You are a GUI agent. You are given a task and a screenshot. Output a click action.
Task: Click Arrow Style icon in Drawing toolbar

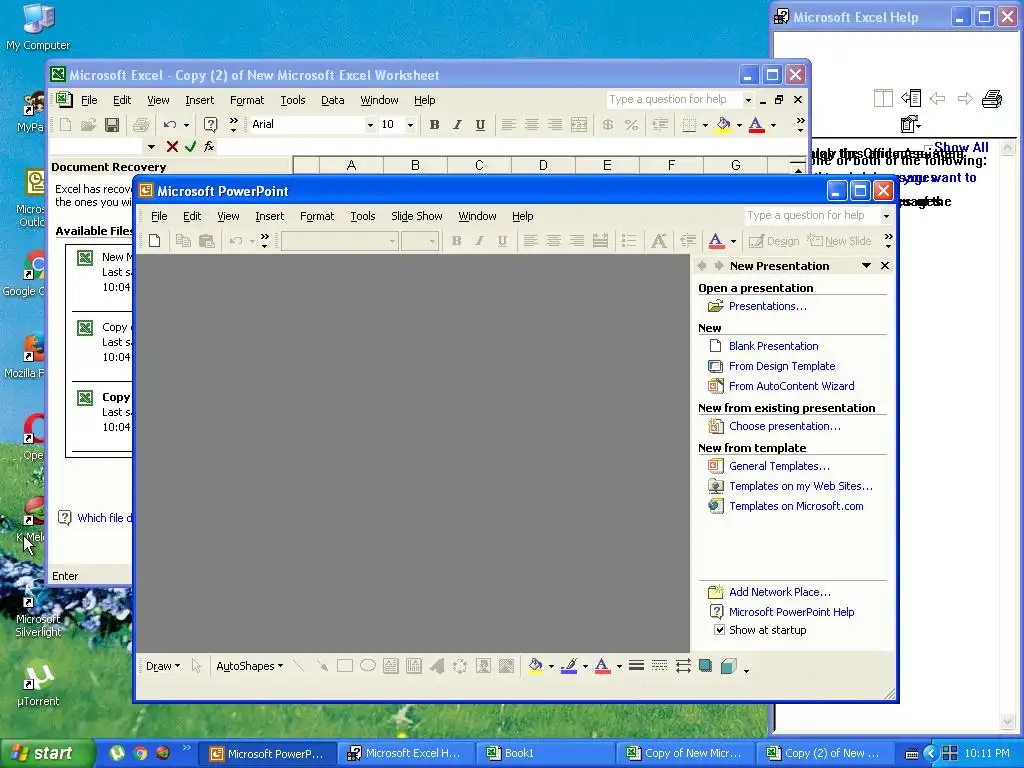coord(683,665)
